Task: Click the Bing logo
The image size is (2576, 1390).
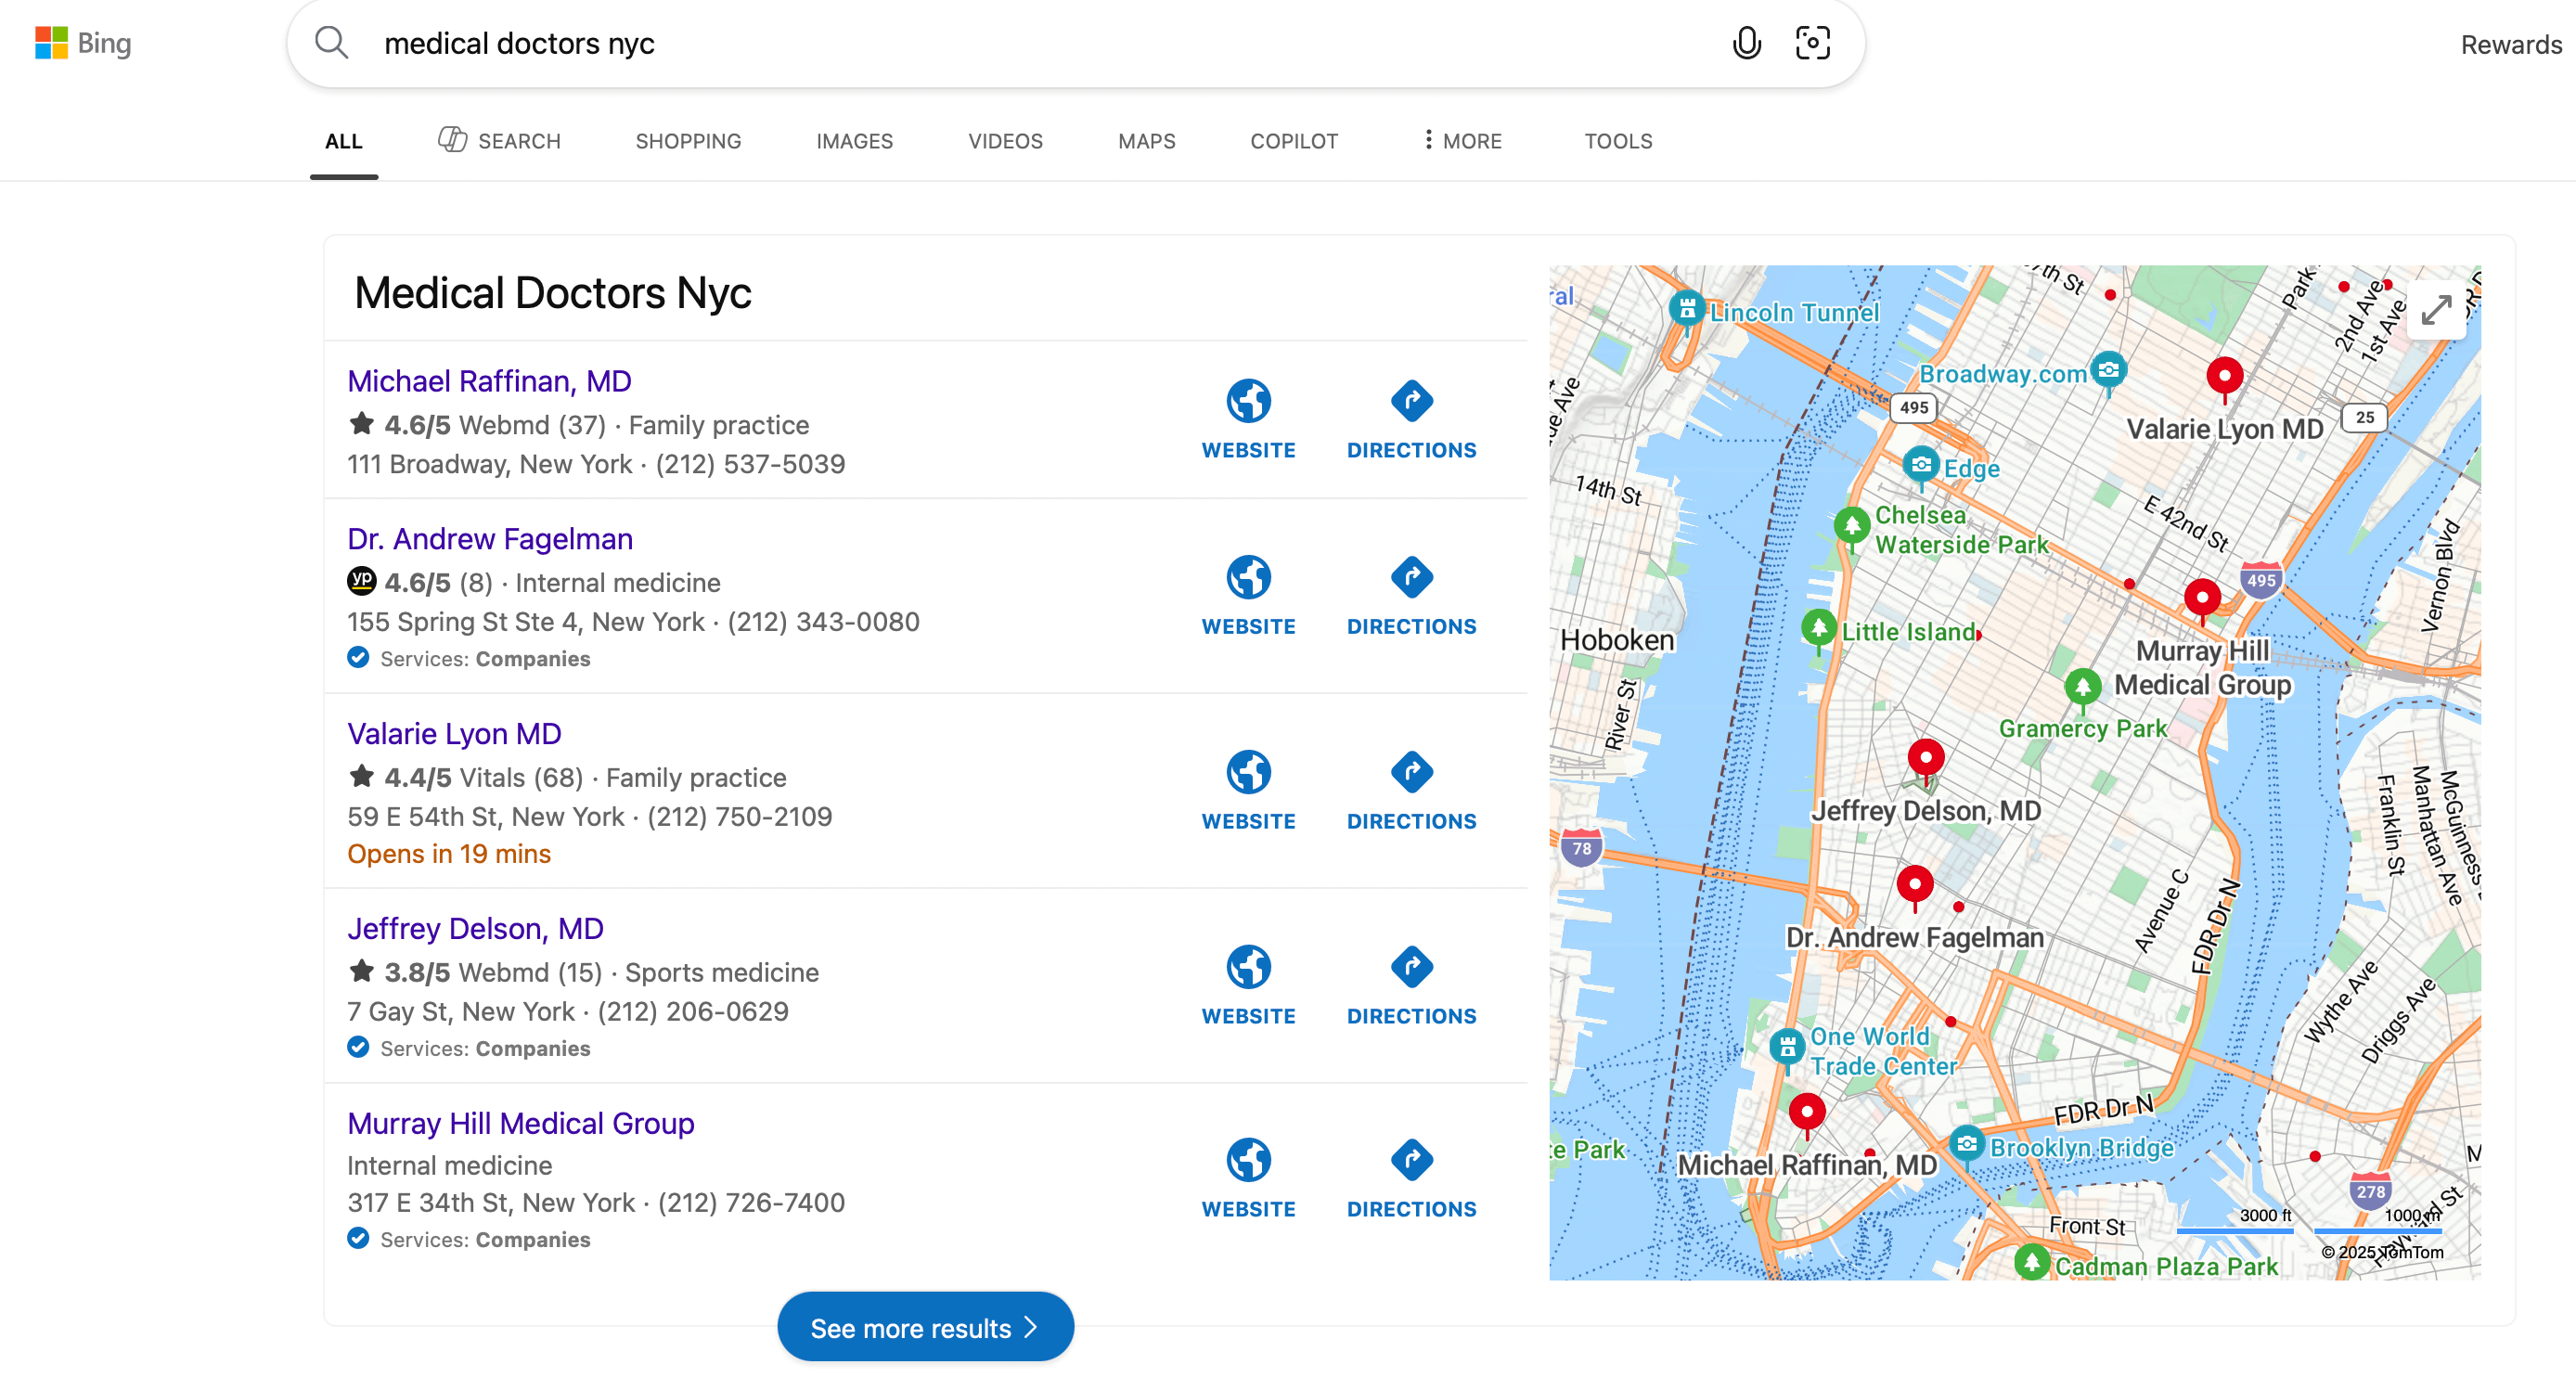Action: (84, 43)
